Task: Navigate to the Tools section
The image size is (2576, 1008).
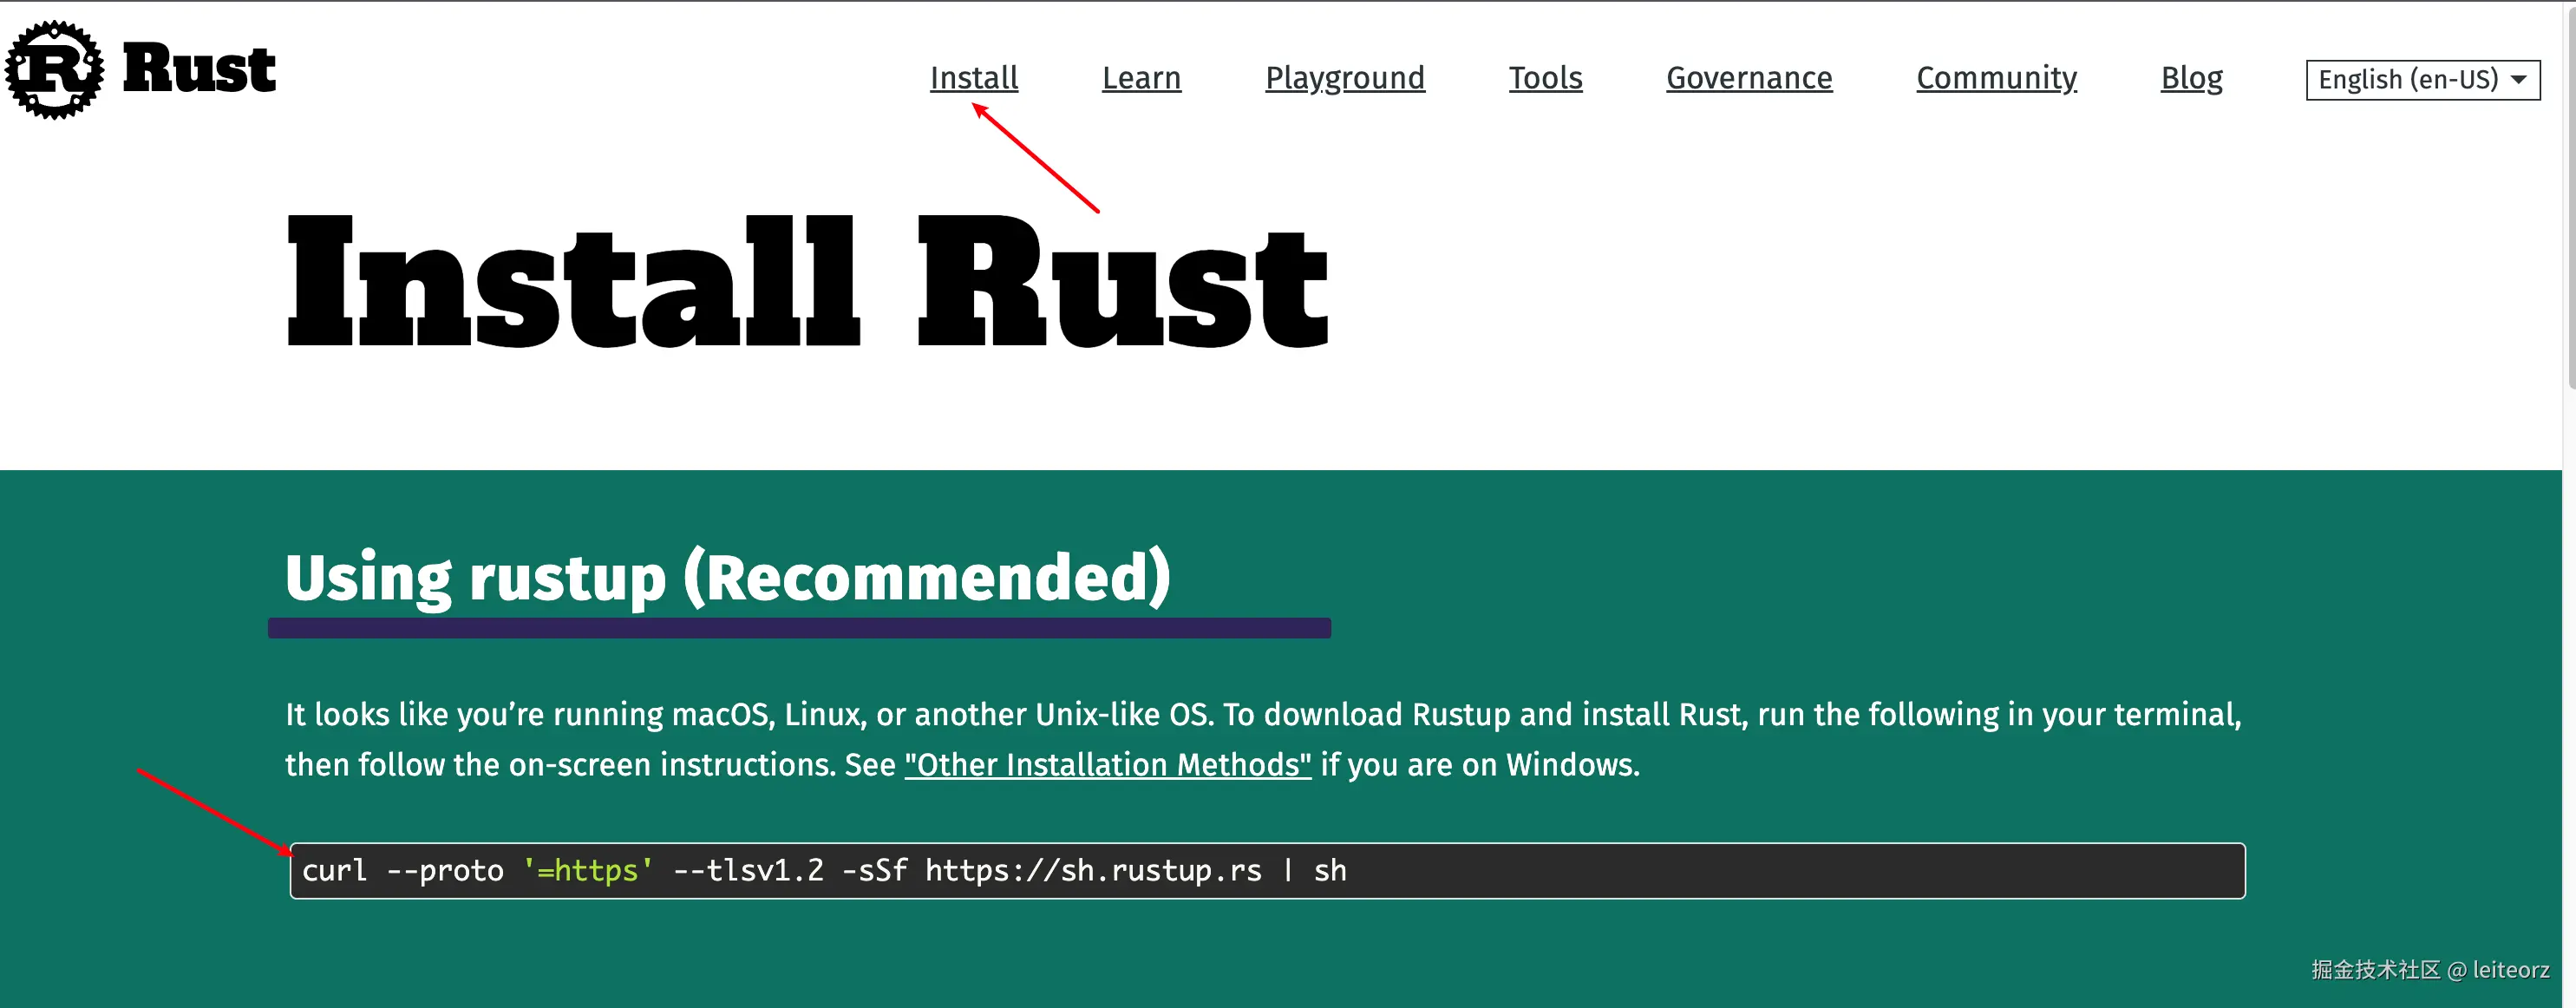Action: (1545, 78)
